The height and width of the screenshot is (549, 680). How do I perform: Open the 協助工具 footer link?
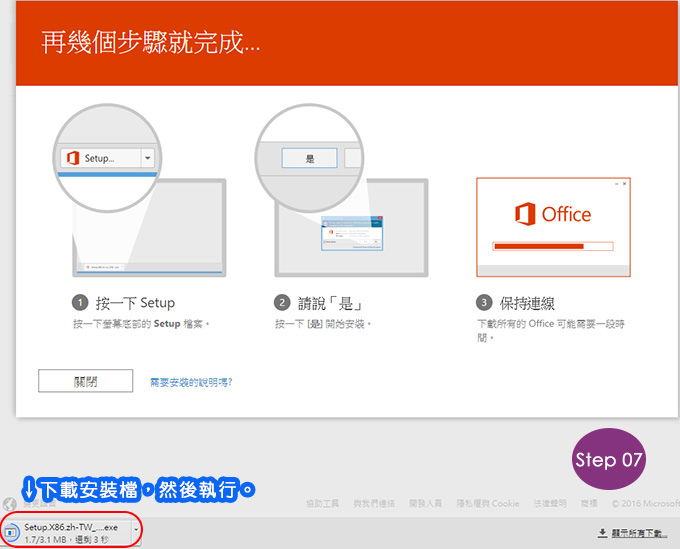322,503
